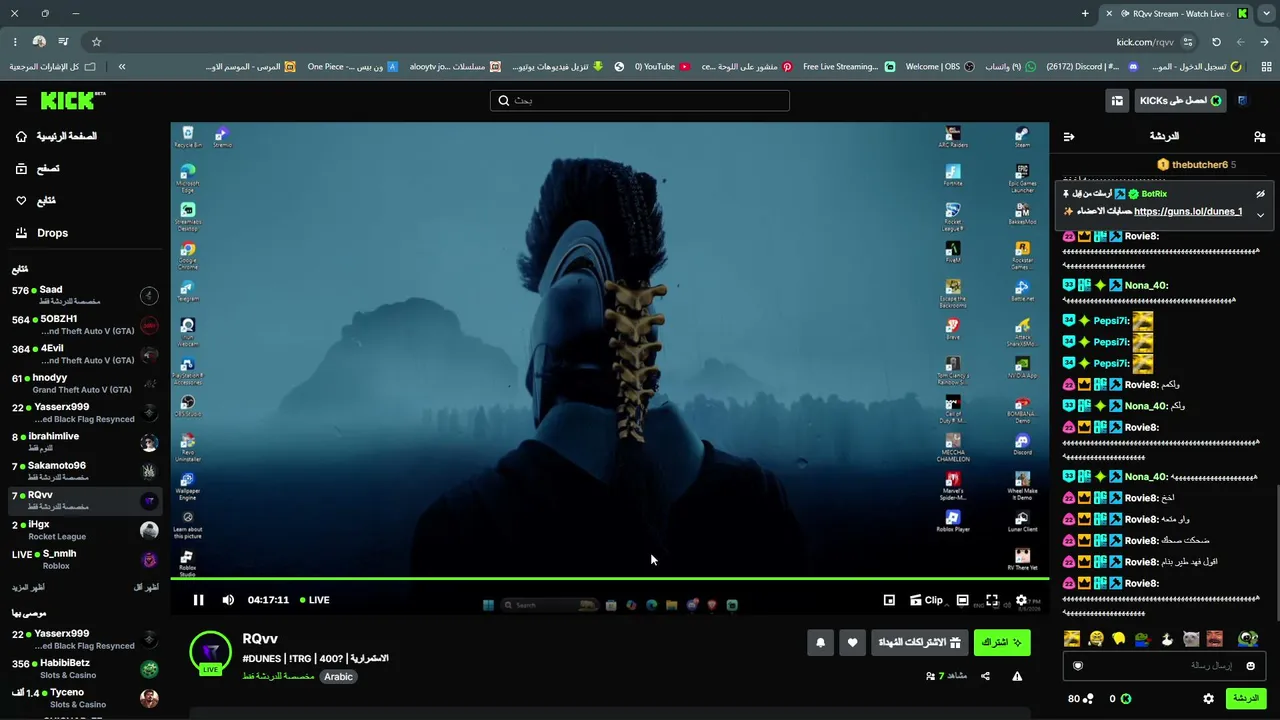
Task: Enter fullscreen on the video player
Action: point(992,600)
